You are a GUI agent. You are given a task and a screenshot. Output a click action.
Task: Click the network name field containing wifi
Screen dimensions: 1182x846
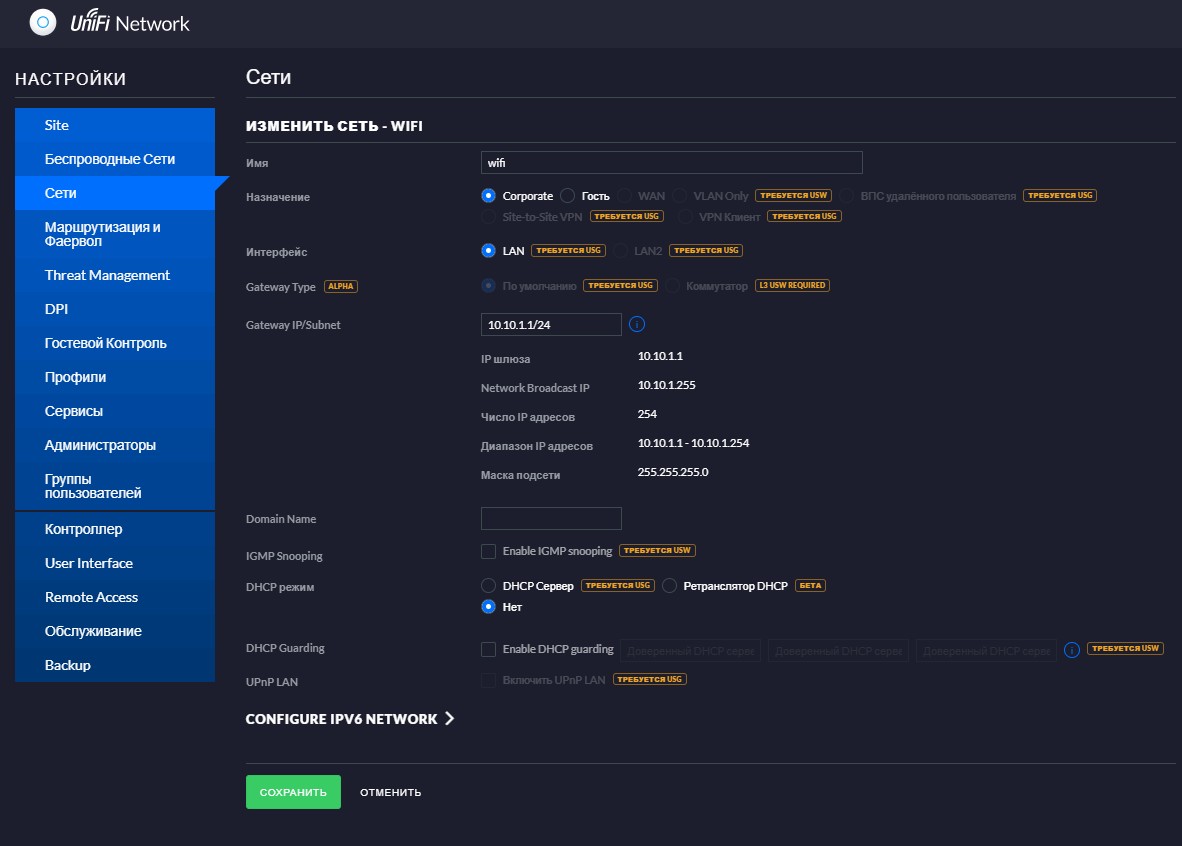[671, 162]
